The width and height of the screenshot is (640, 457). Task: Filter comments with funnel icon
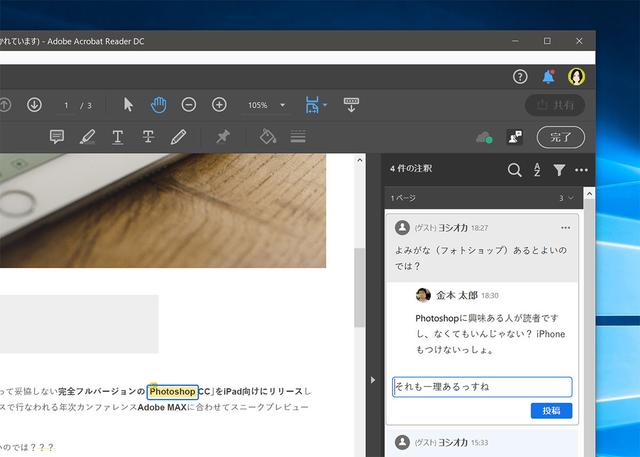coord(559,170)
